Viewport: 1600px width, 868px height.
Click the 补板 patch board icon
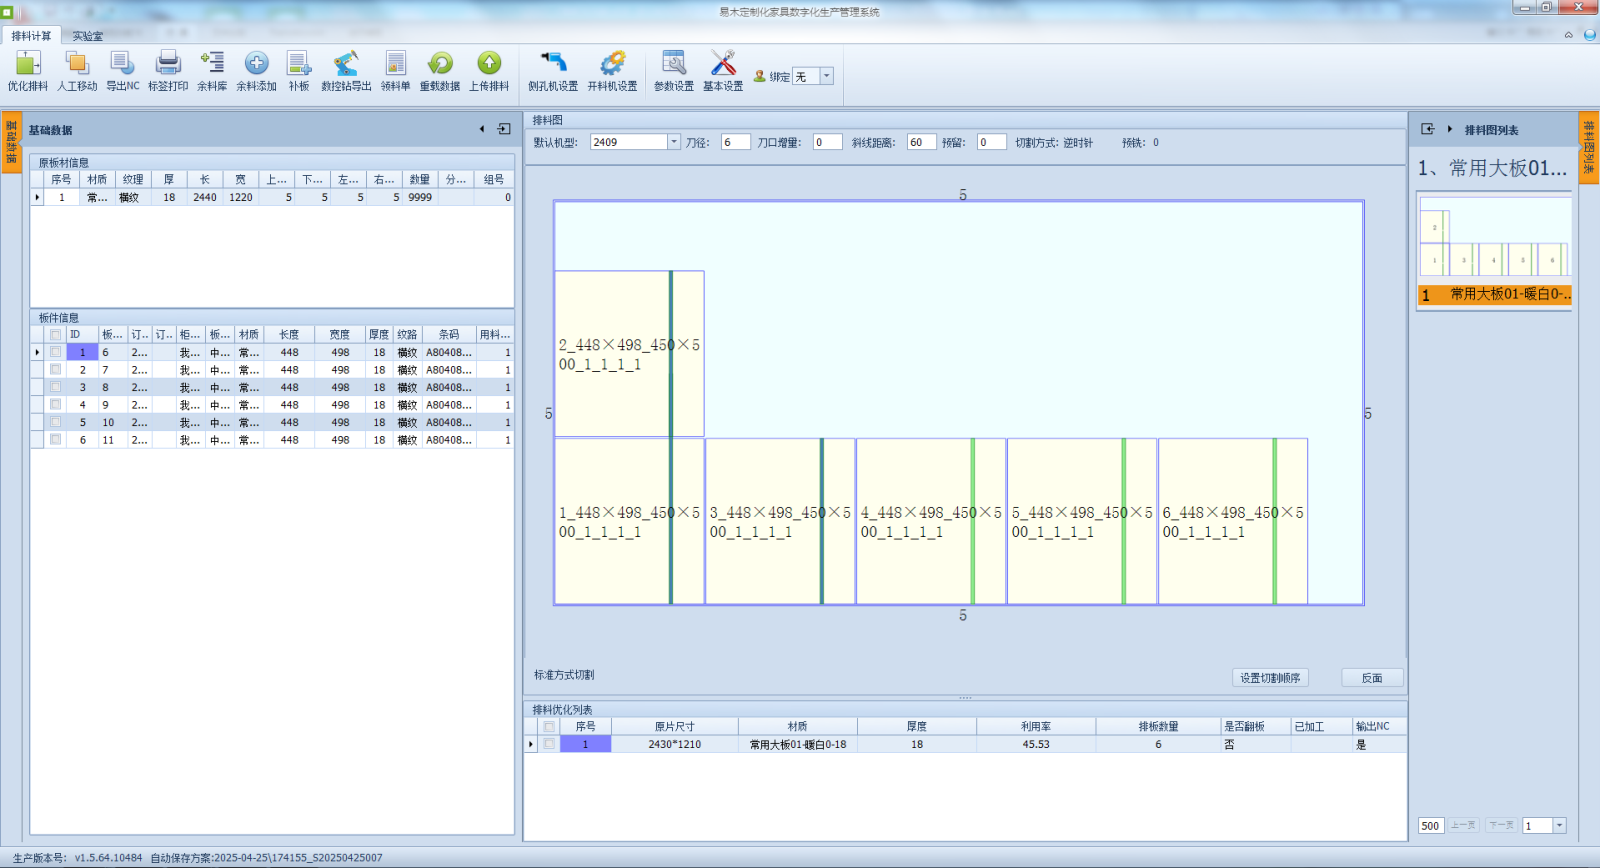299,71
